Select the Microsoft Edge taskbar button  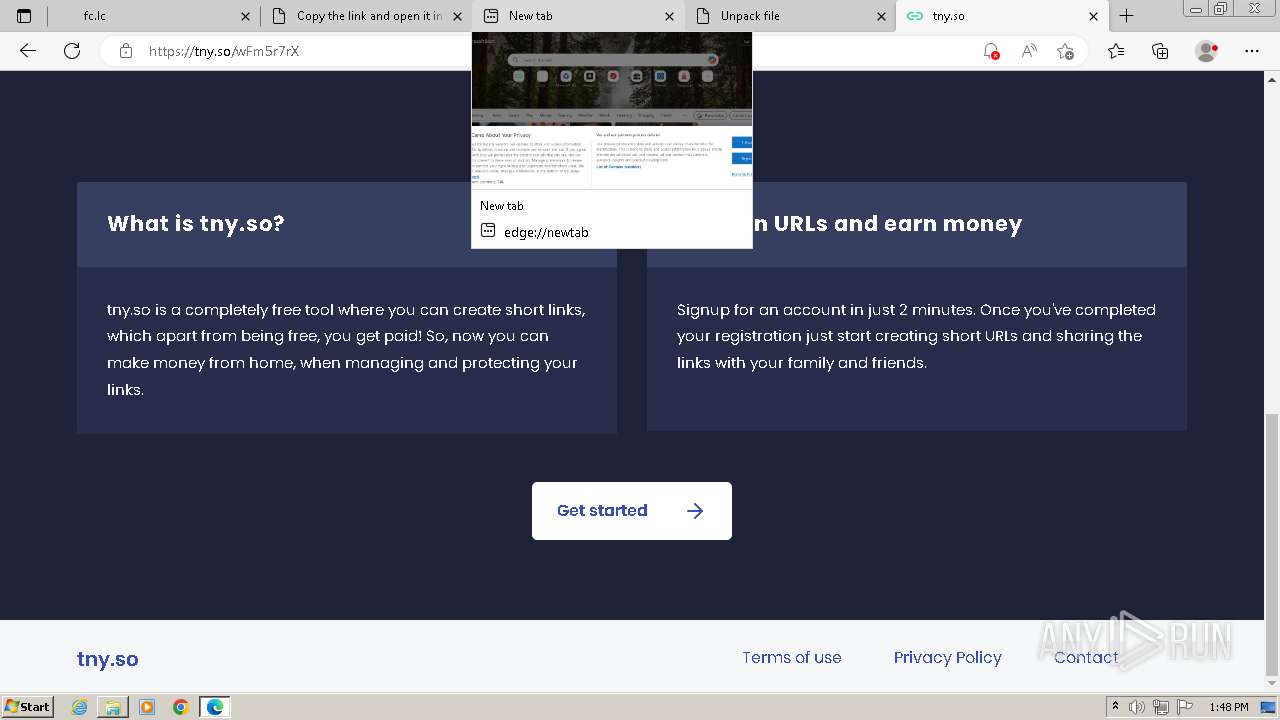[x=215, y=707]
